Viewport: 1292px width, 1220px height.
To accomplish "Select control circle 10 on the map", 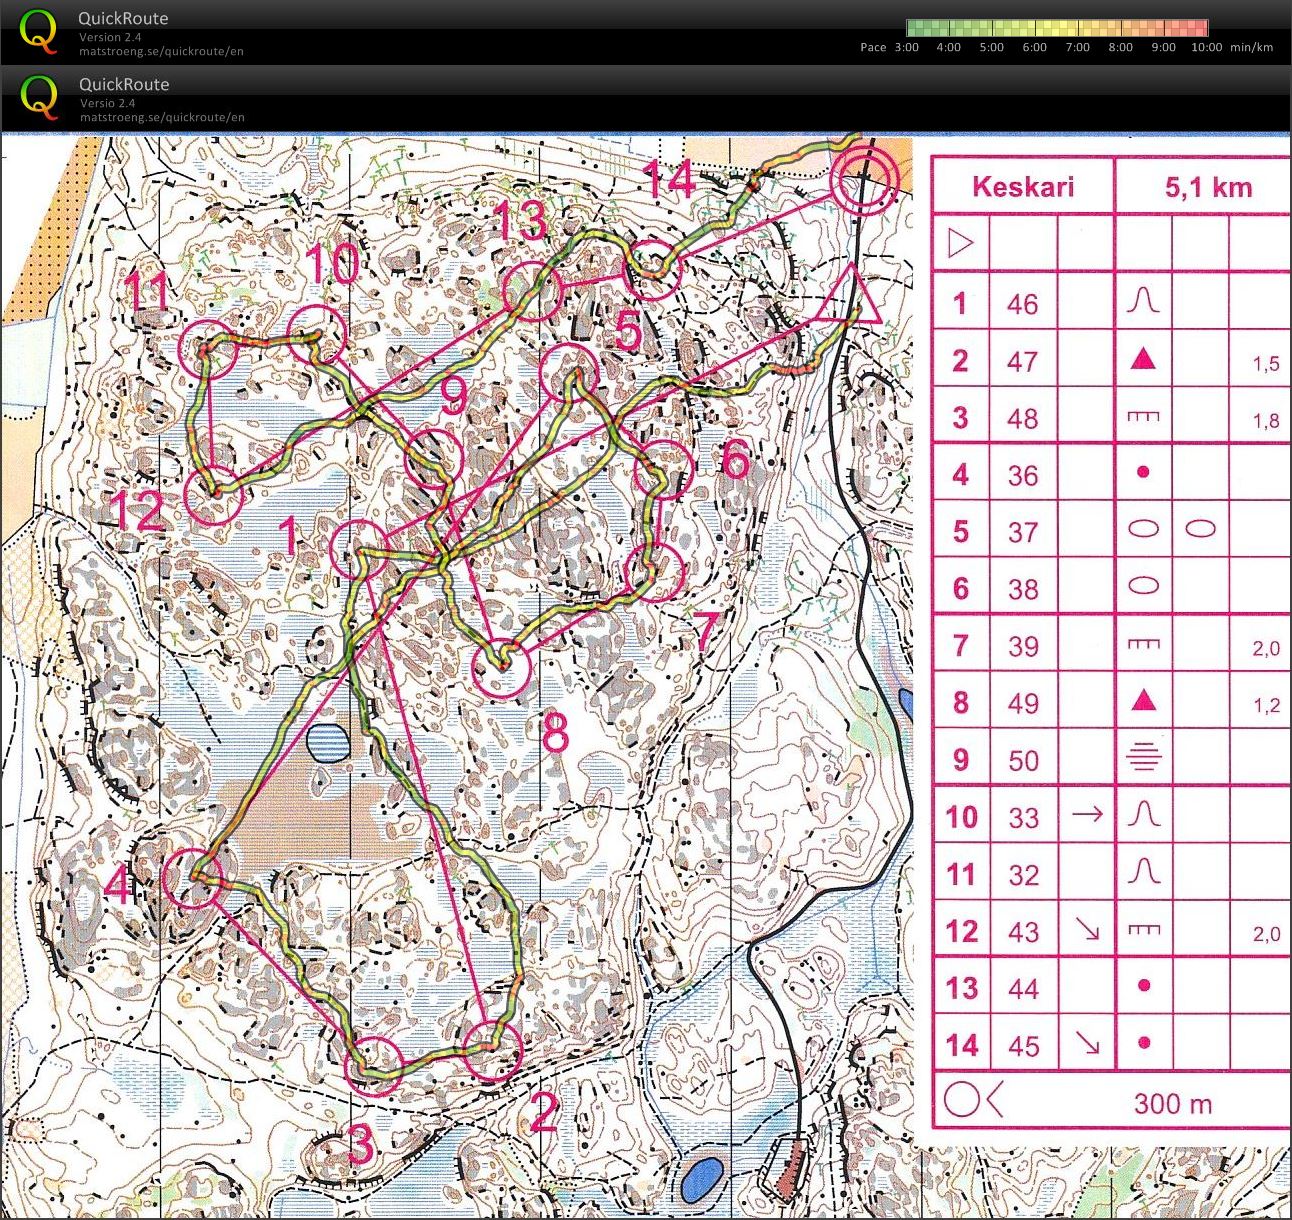I will 317,334.
